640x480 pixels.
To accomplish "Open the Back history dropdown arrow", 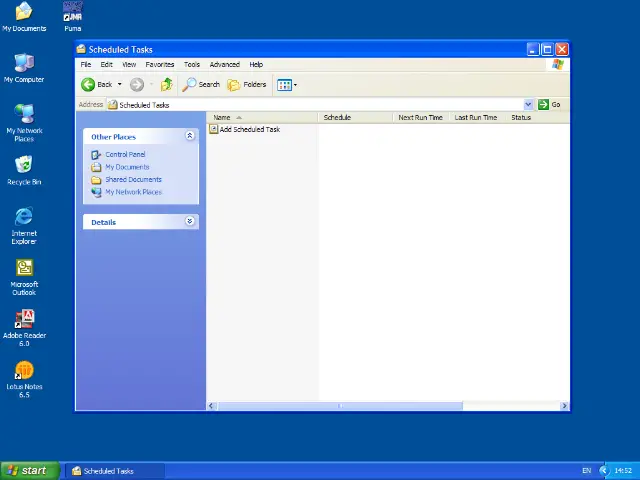I will (120, 84).
